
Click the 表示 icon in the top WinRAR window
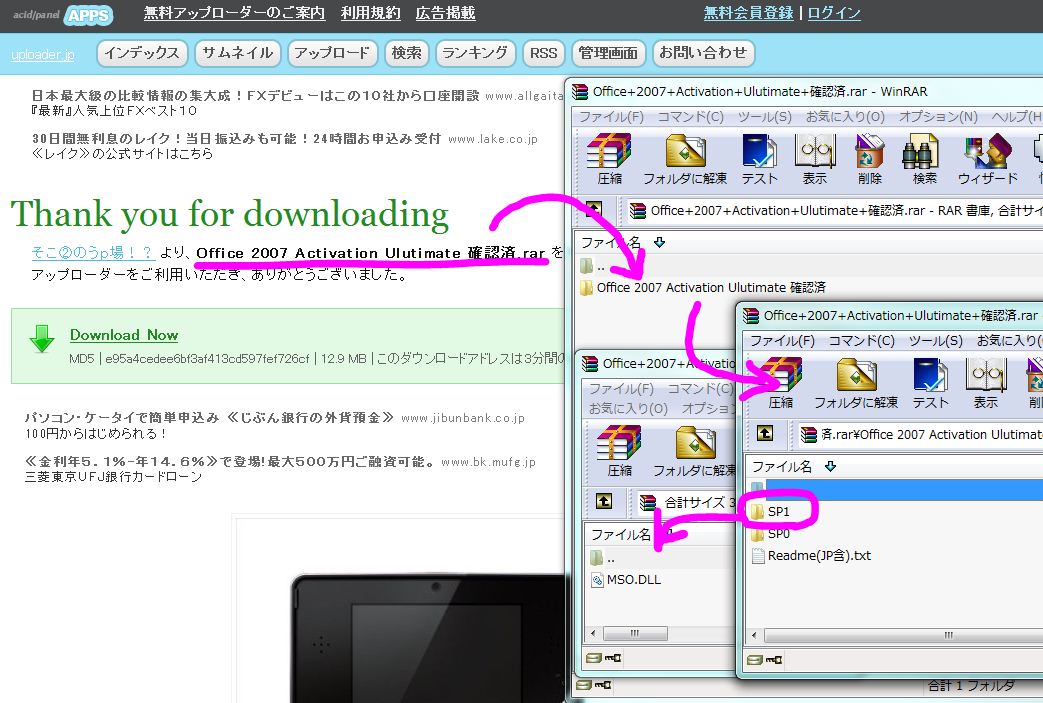[x=815, y=158]
